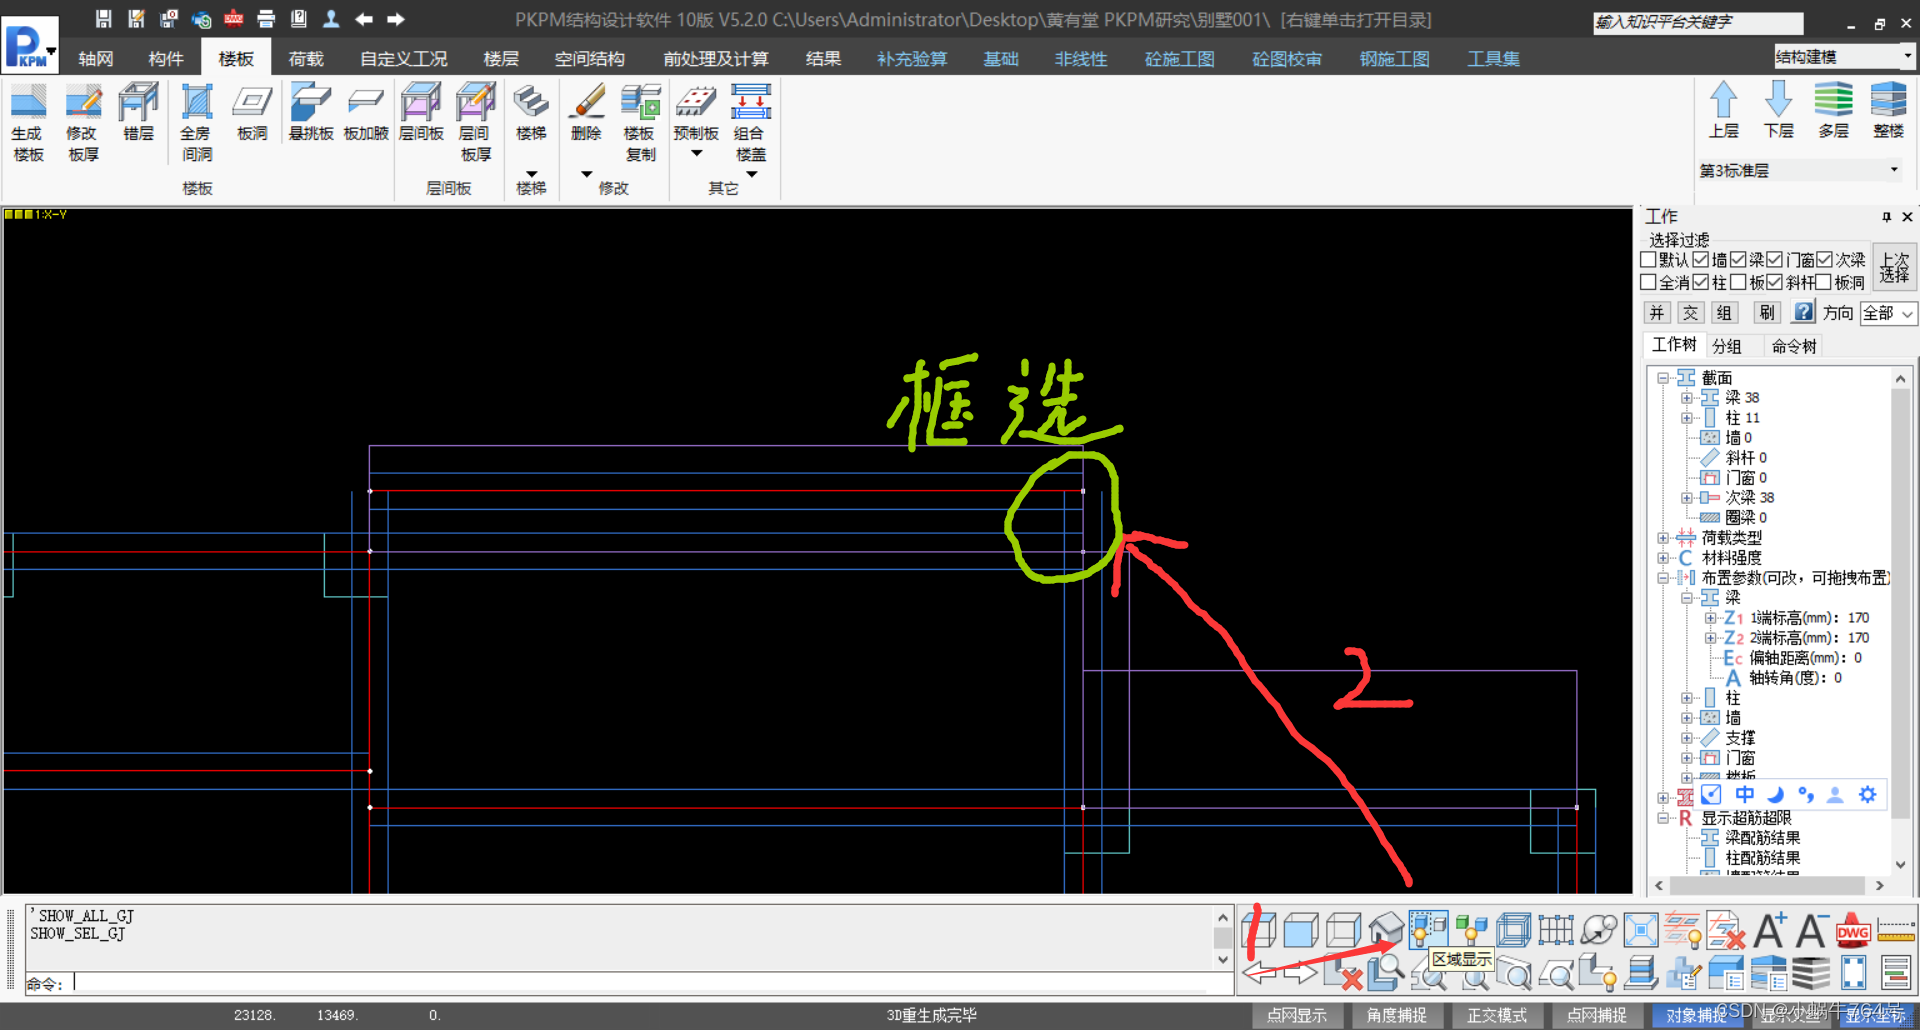
Task: Open the 构件 ribbon tab
Action: click(166, 59)
